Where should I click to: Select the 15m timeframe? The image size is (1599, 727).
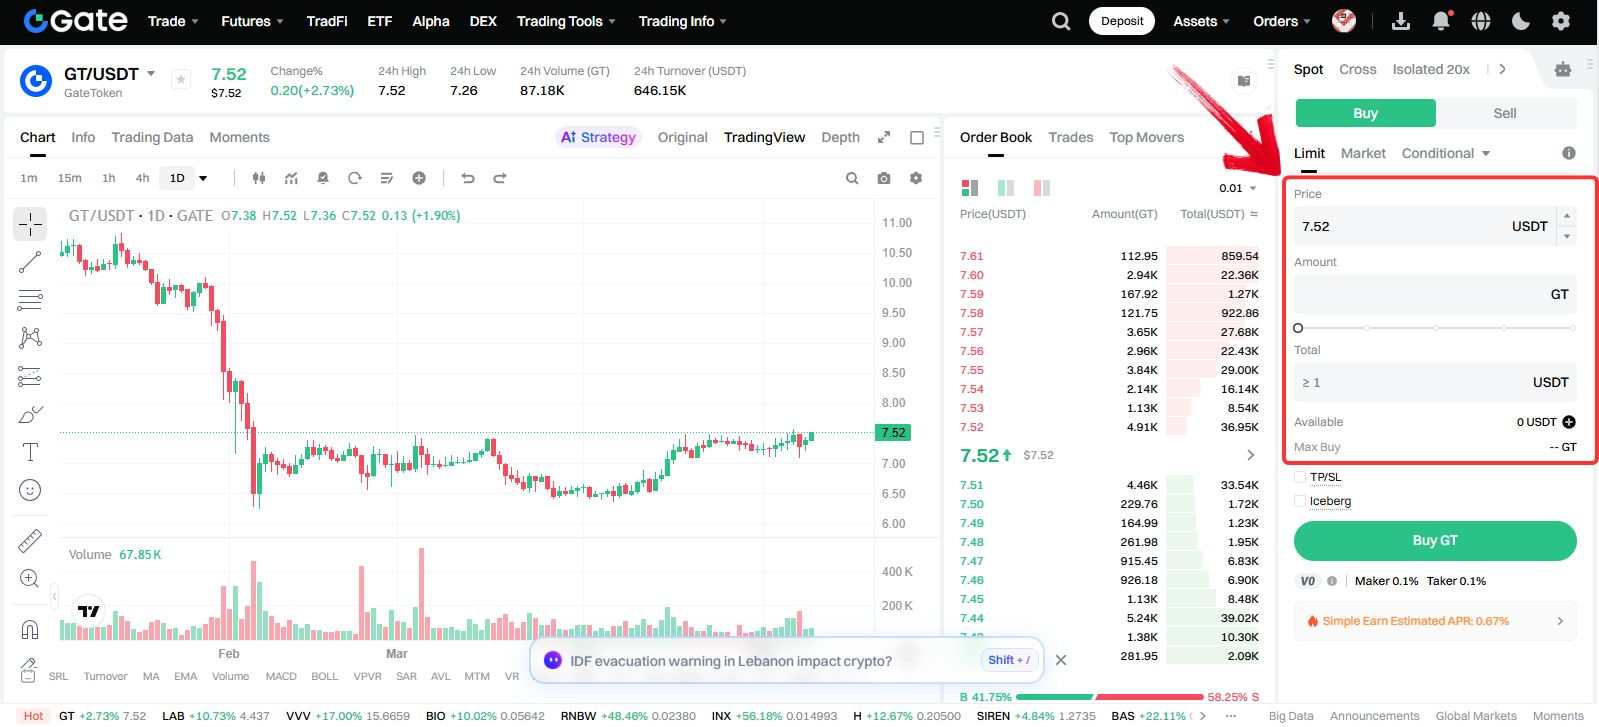[x=70, y=178]
